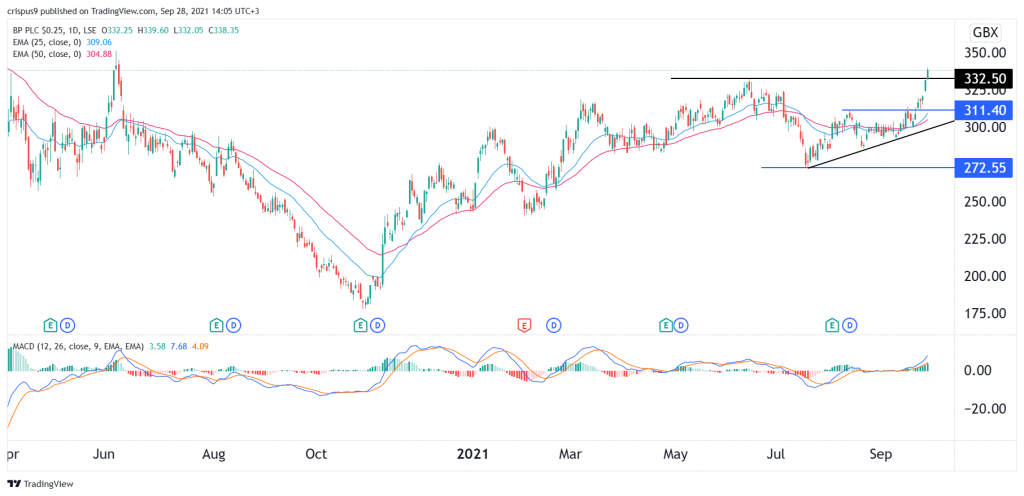
Task: Click green E marker between Oct and 2021 labels
Action: (x=360, y=324)
